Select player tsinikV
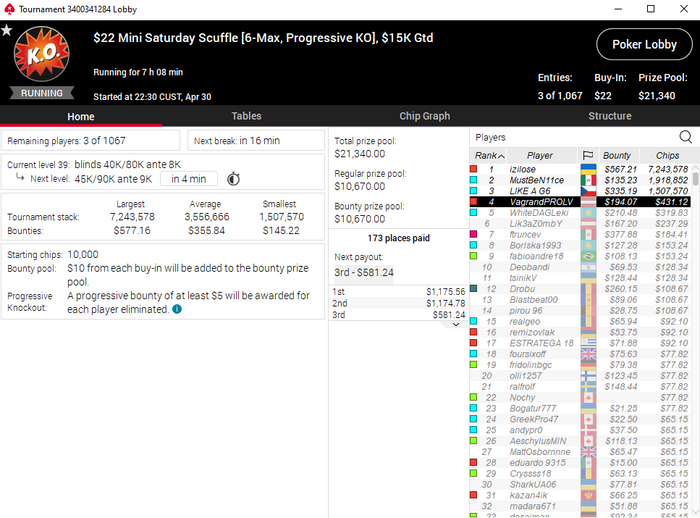Viewport: 700px width, 518px height. pyautogui.click(x=579, y=278)
